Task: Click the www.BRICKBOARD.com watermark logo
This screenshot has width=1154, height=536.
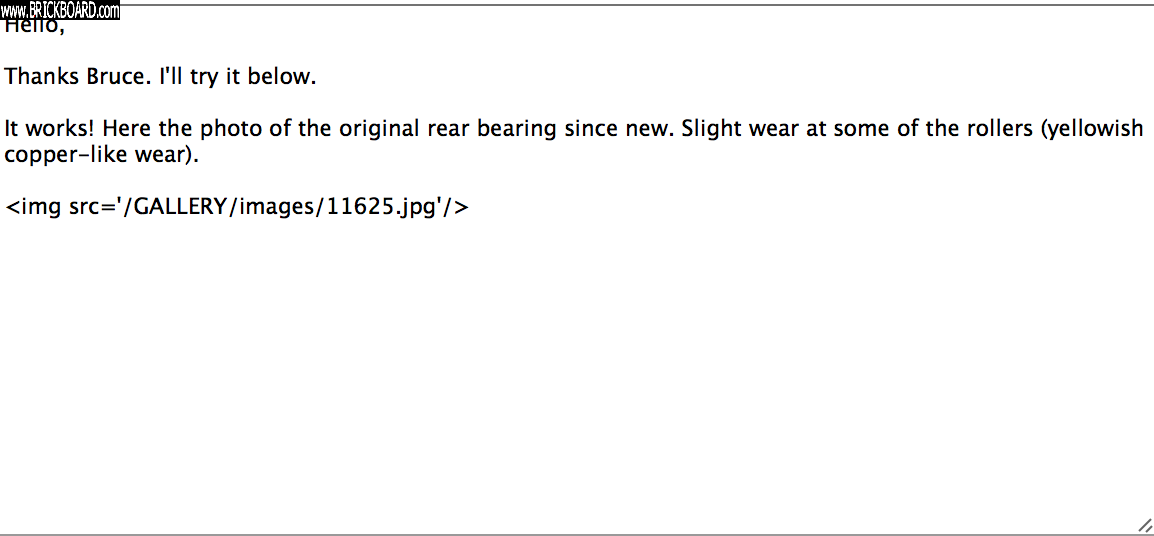Action: (60, 11)
